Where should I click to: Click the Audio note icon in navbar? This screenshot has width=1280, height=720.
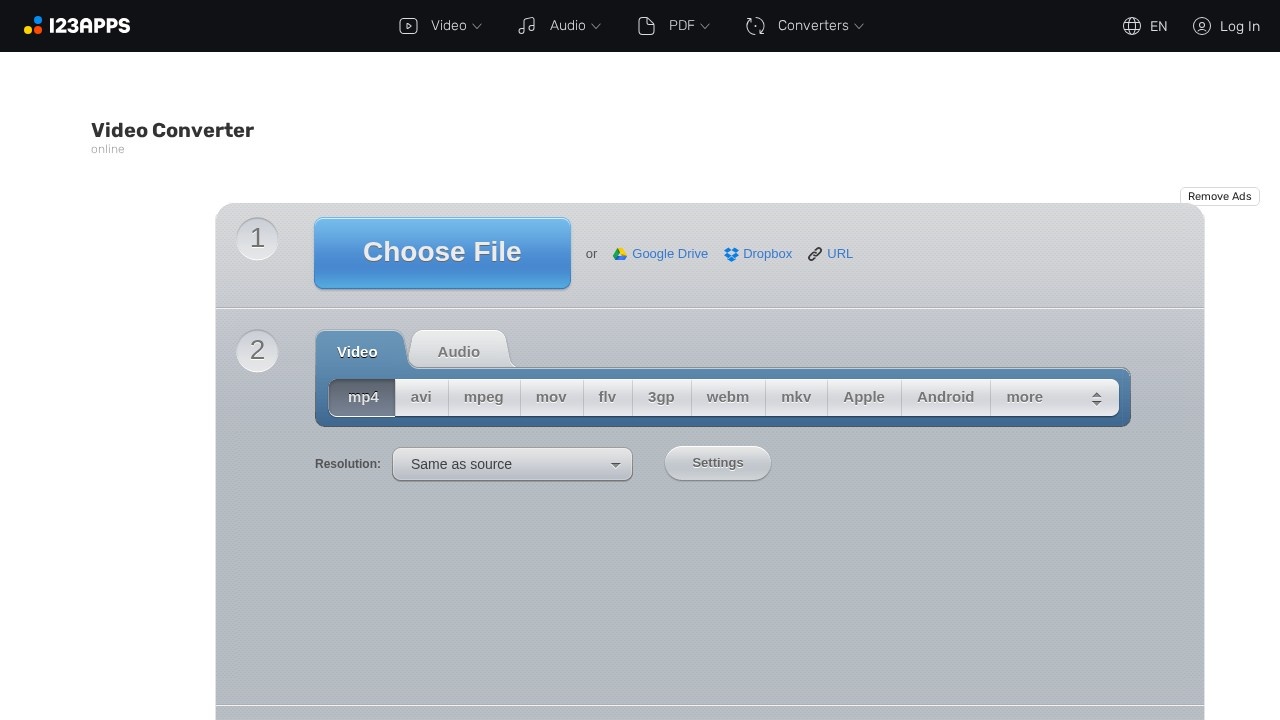[527, 25]
